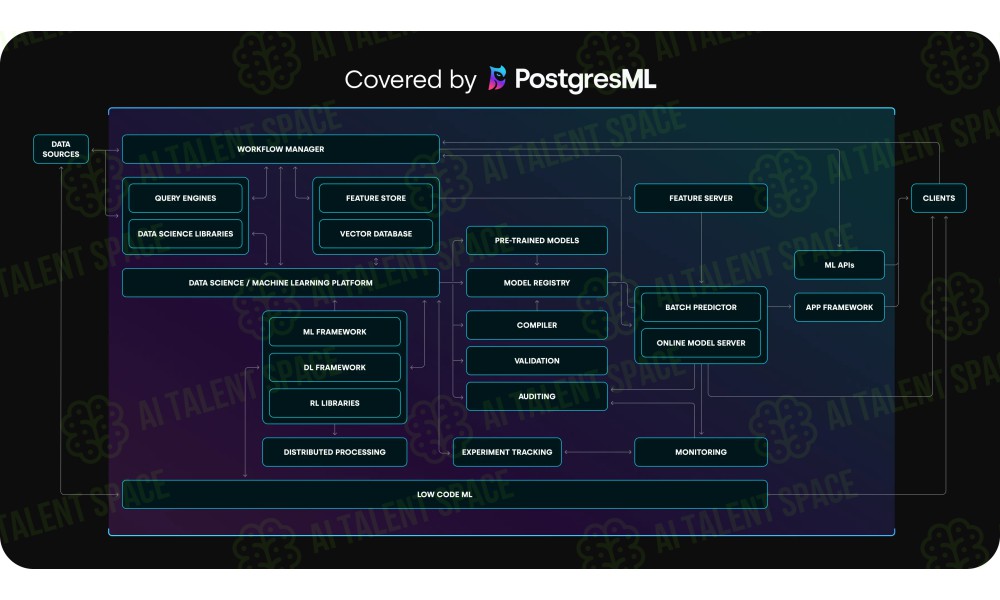The height and width of the screenshot is (600, 1000).
Task: Select the "EXPERIMENT TRACKING" box
Action: click(x=507, y=452)
